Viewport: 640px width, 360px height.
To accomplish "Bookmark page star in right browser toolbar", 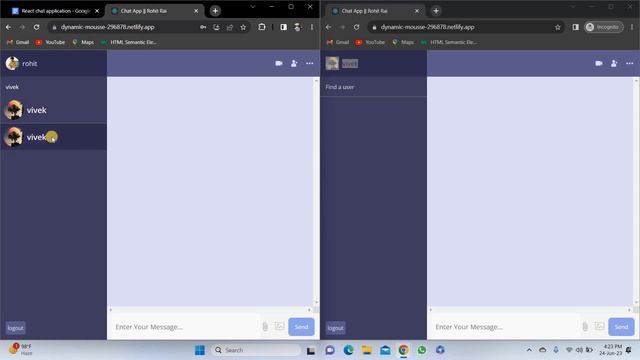I will (558, 27).
